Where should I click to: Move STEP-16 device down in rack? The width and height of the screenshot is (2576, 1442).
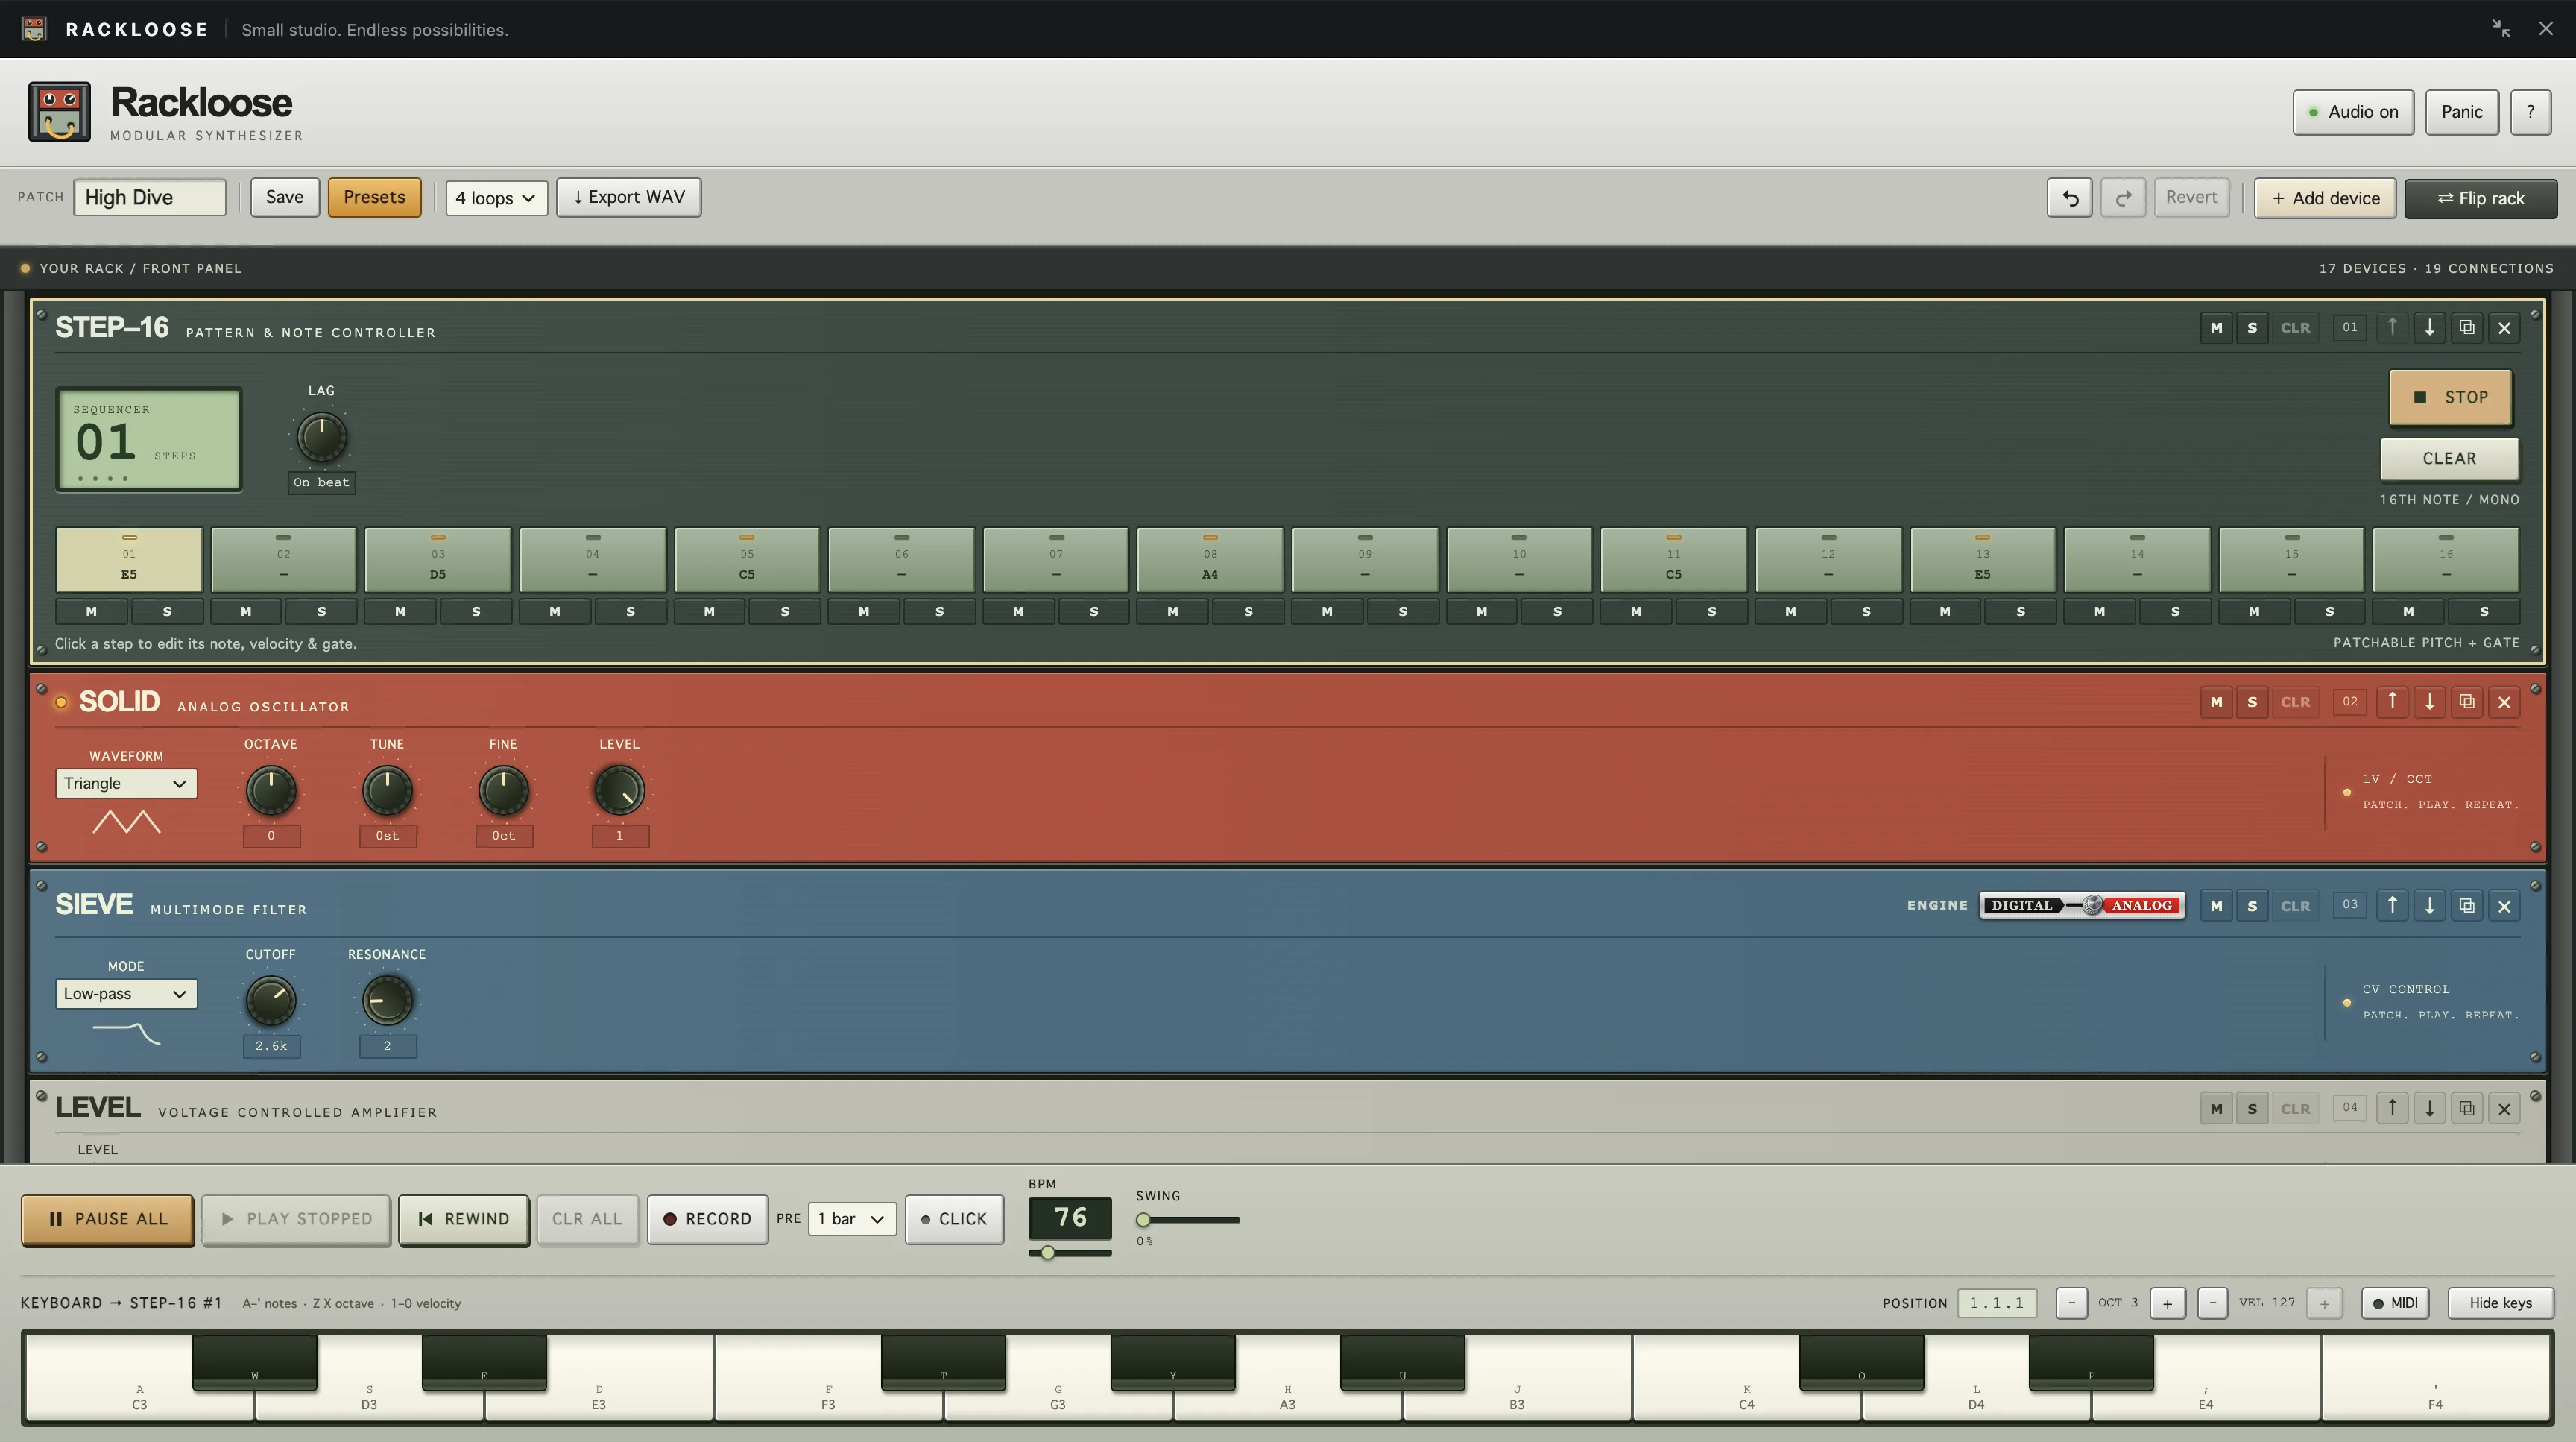(2429, 328)
